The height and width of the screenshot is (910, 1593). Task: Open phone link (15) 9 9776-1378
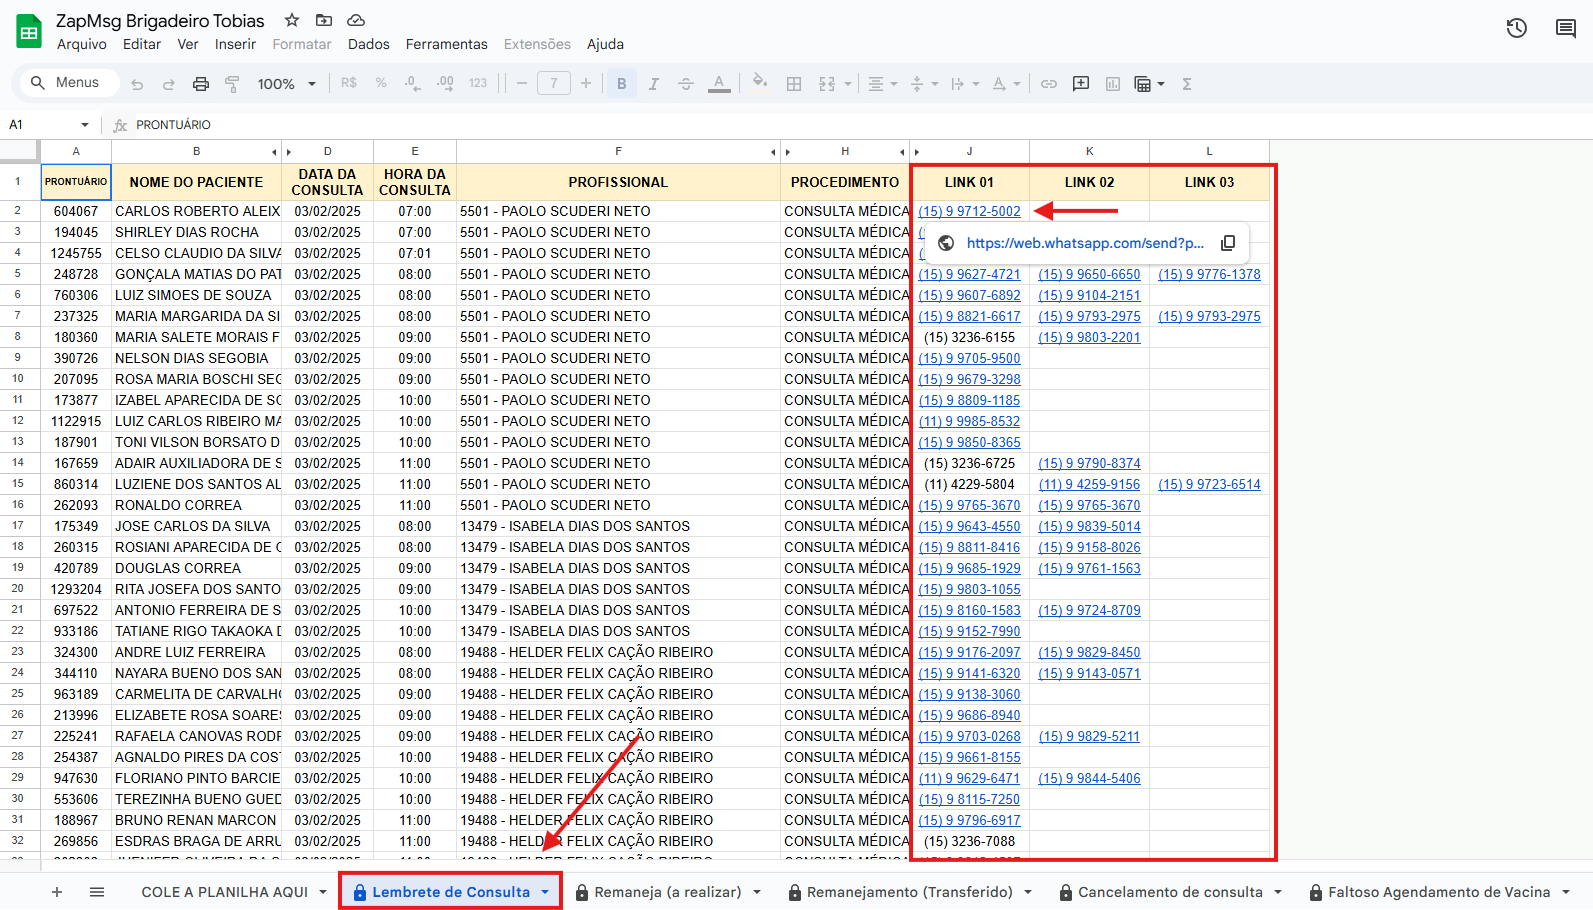(1209, 274)
